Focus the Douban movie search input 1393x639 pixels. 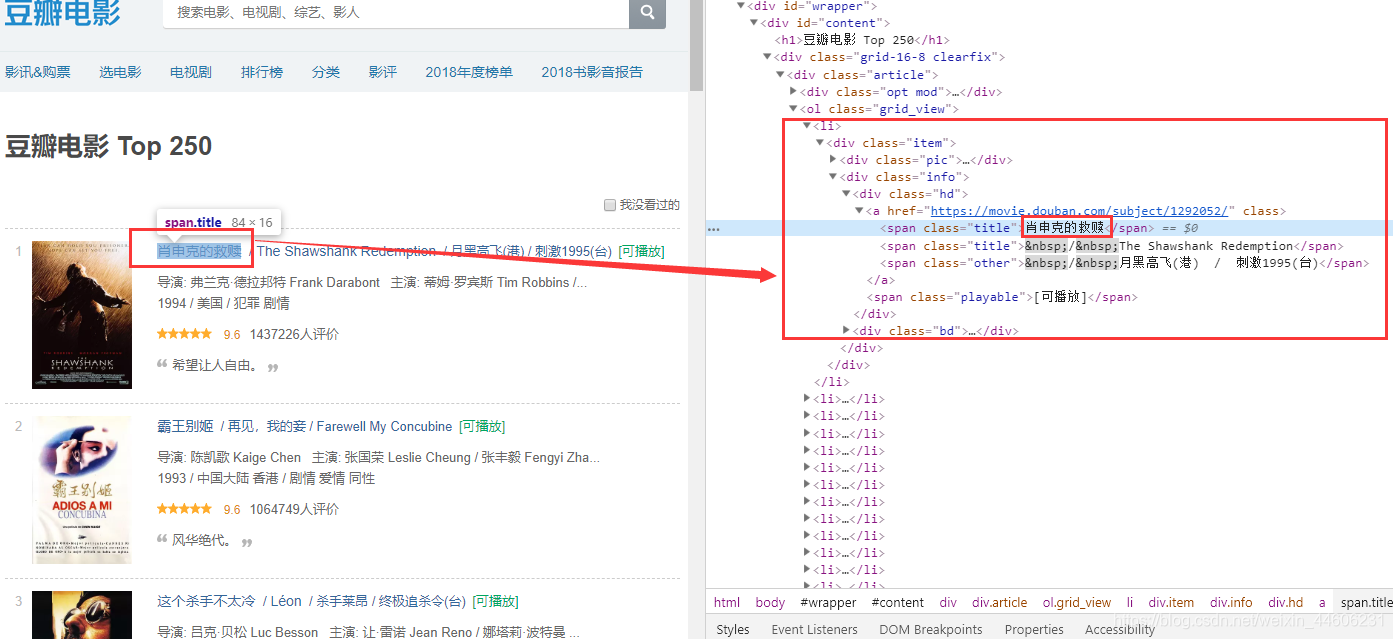pyautogui.click(x=396, y=13)
